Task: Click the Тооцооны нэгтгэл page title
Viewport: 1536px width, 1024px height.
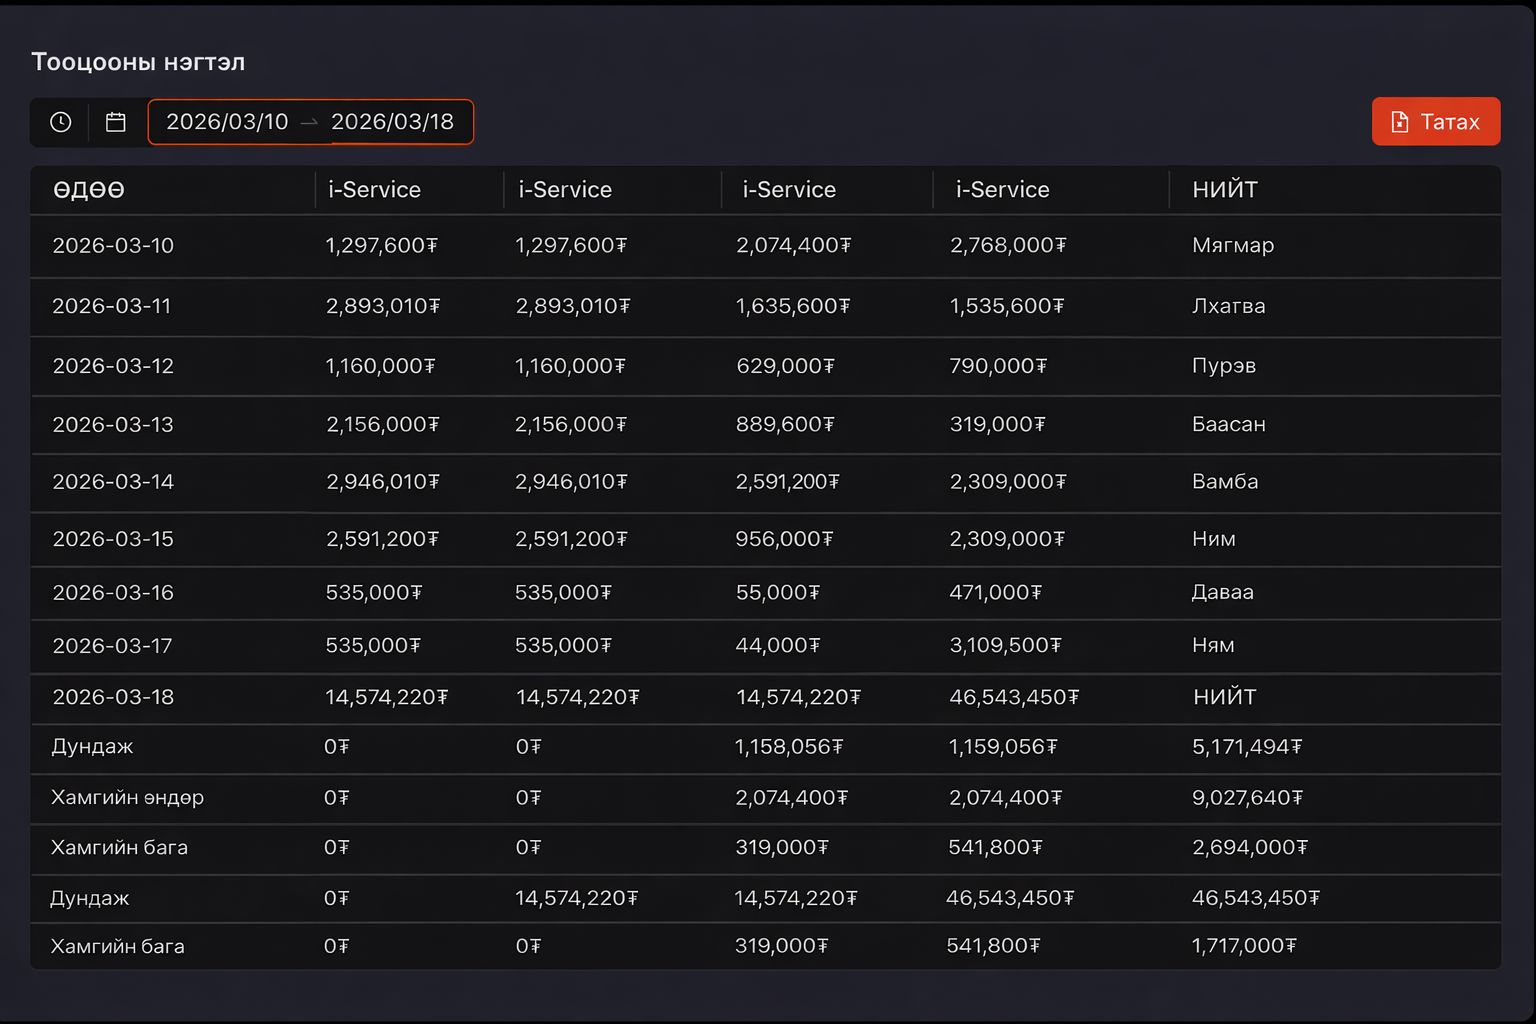Action: 138,62
